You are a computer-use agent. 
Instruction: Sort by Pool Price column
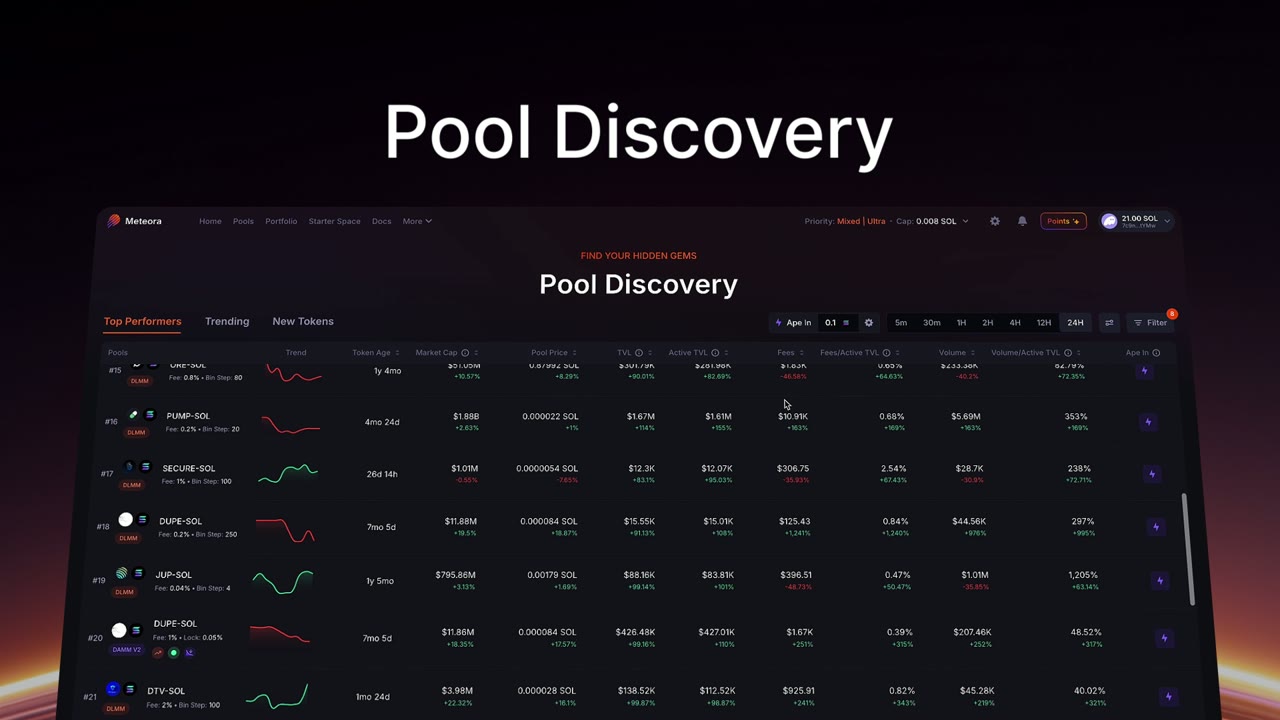point(553,353)
